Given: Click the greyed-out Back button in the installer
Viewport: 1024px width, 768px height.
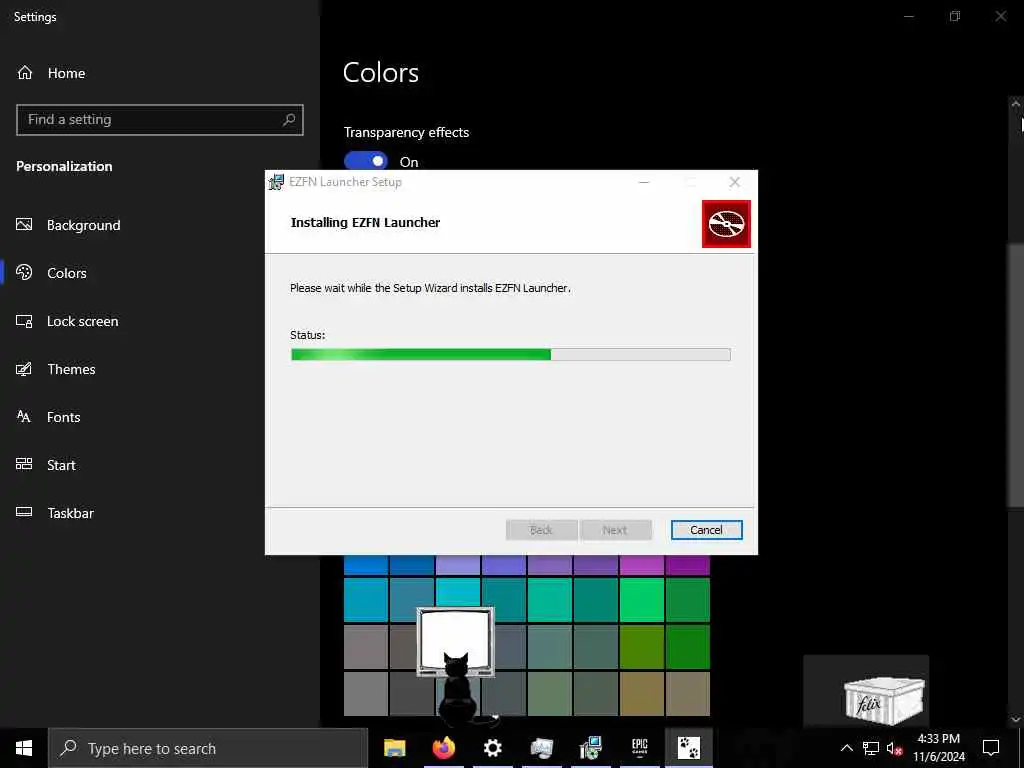Looking at the screenshot, I should (541, 530).
